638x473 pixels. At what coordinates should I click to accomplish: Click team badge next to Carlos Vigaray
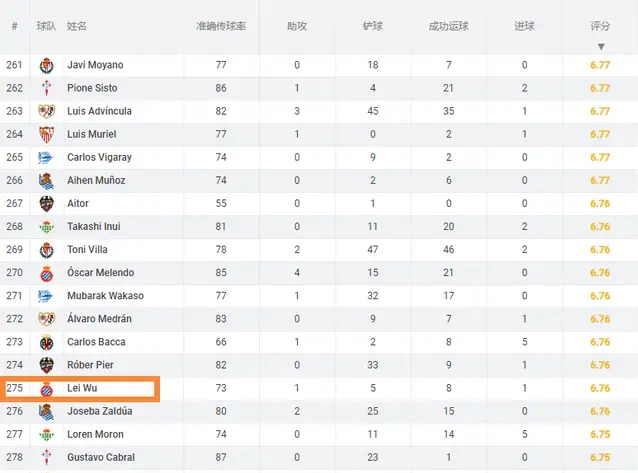click(46, 157)
